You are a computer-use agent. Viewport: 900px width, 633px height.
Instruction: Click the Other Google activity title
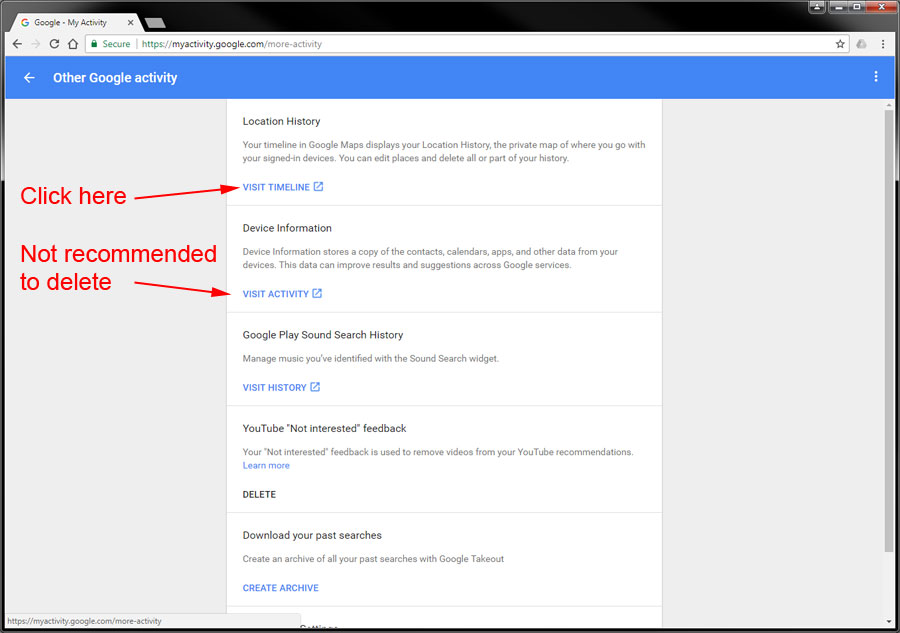[x=115, y=77]
